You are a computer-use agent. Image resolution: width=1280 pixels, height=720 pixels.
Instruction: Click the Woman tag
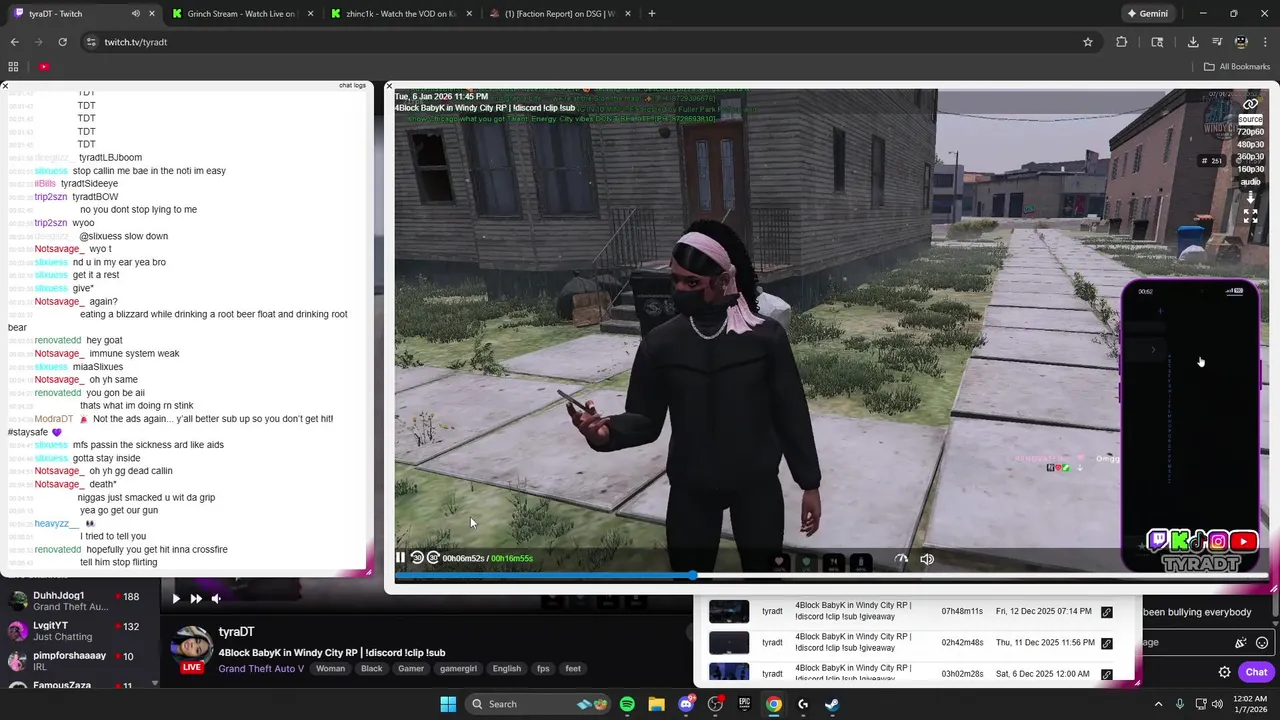coord(330,668)
